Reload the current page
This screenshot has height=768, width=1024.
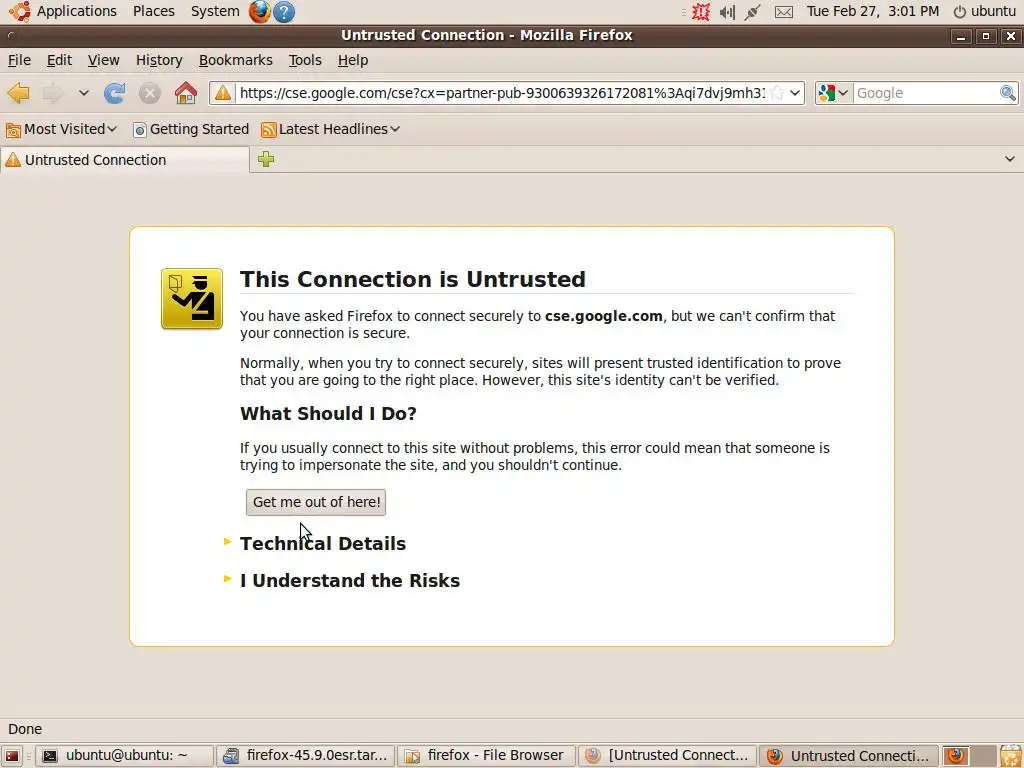[x=115, y=93]
